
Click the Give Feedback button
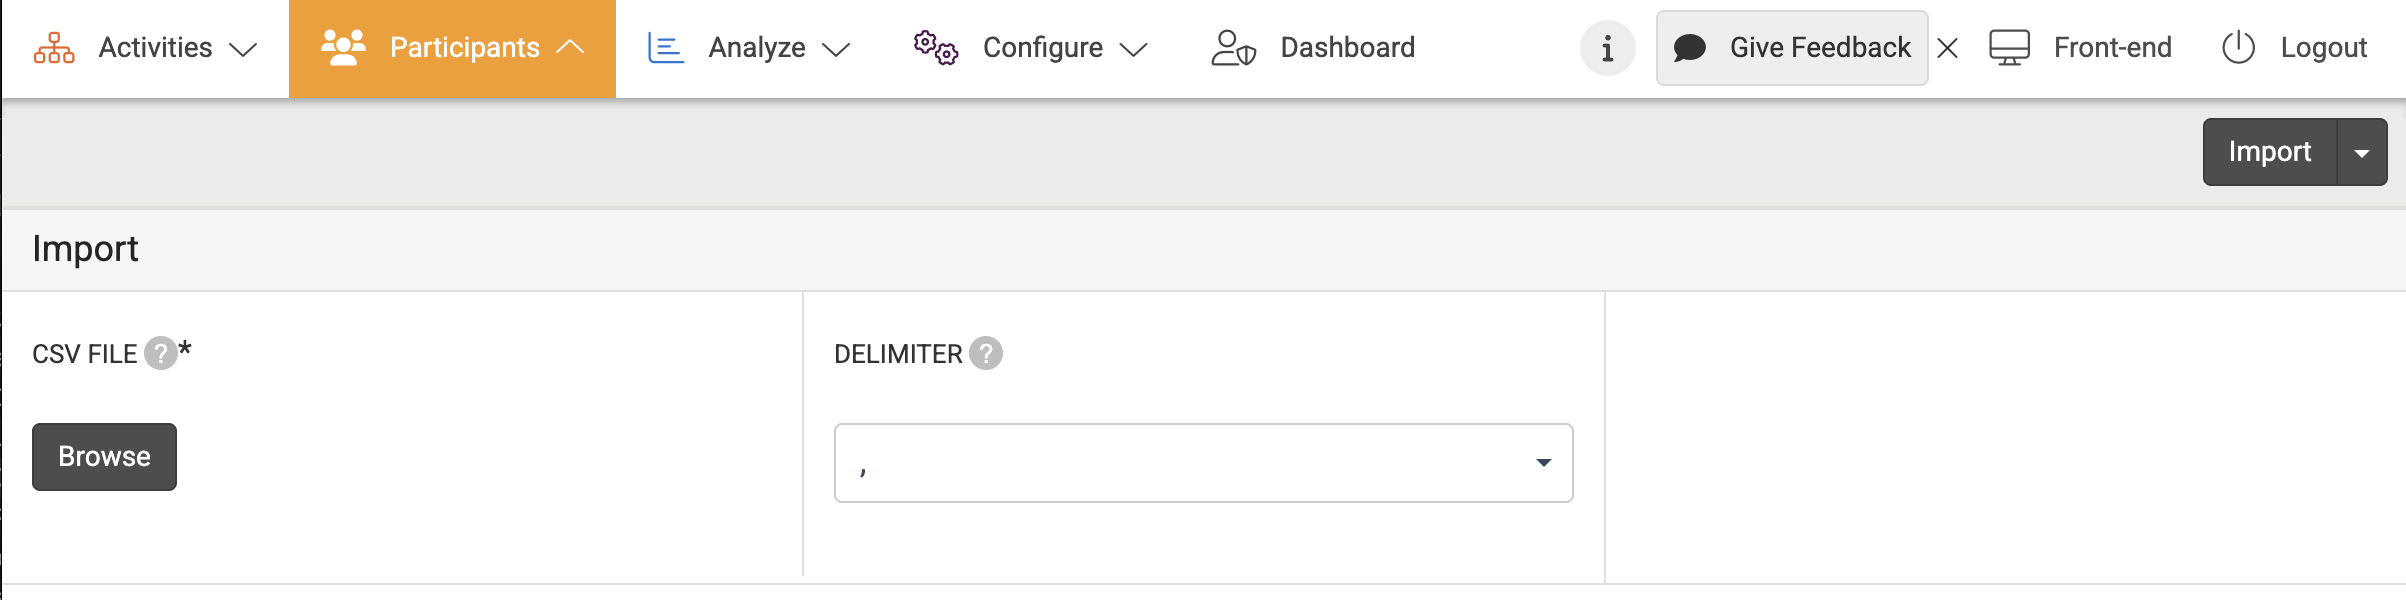tap(1792, 48)
